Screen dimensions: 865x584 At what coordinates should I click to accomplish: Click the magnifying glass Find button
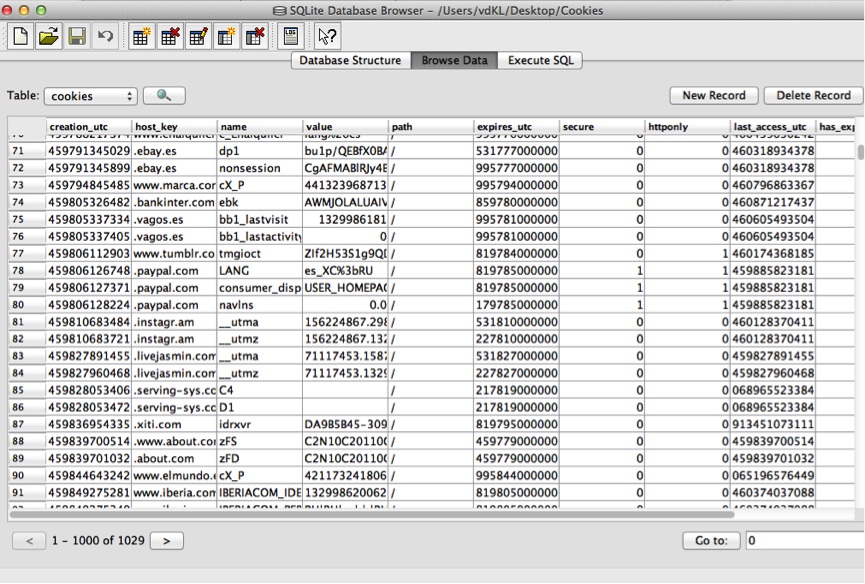164,95
